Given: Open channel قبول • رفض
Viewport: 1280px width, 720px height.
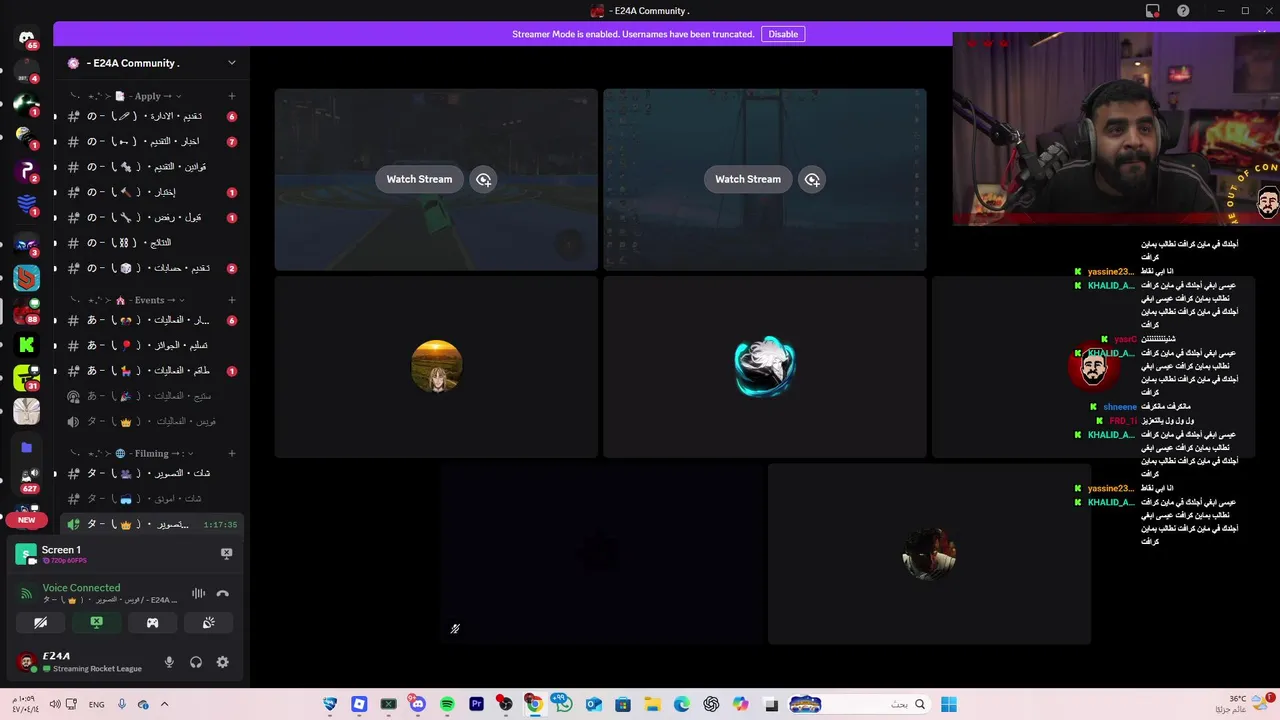Looking at the screenshot, I should [152, 217].
